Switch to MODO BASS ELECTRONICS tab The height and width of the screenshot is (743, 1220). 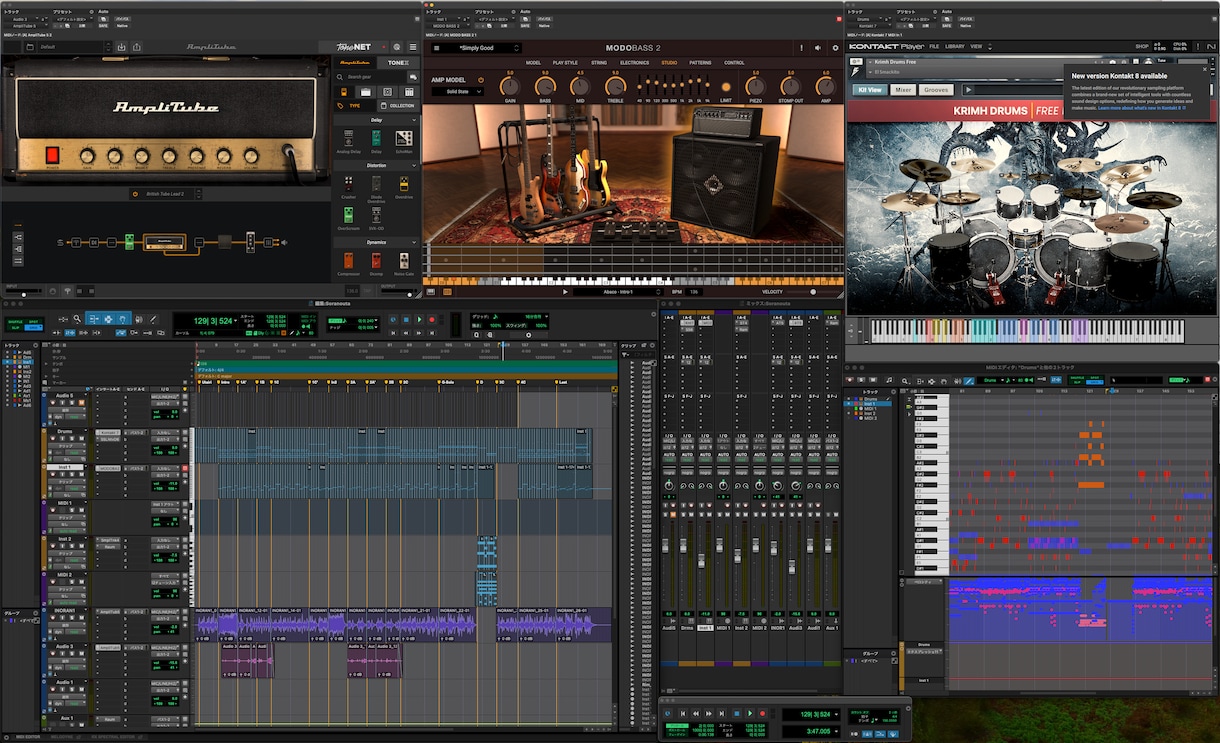(635, 63)
